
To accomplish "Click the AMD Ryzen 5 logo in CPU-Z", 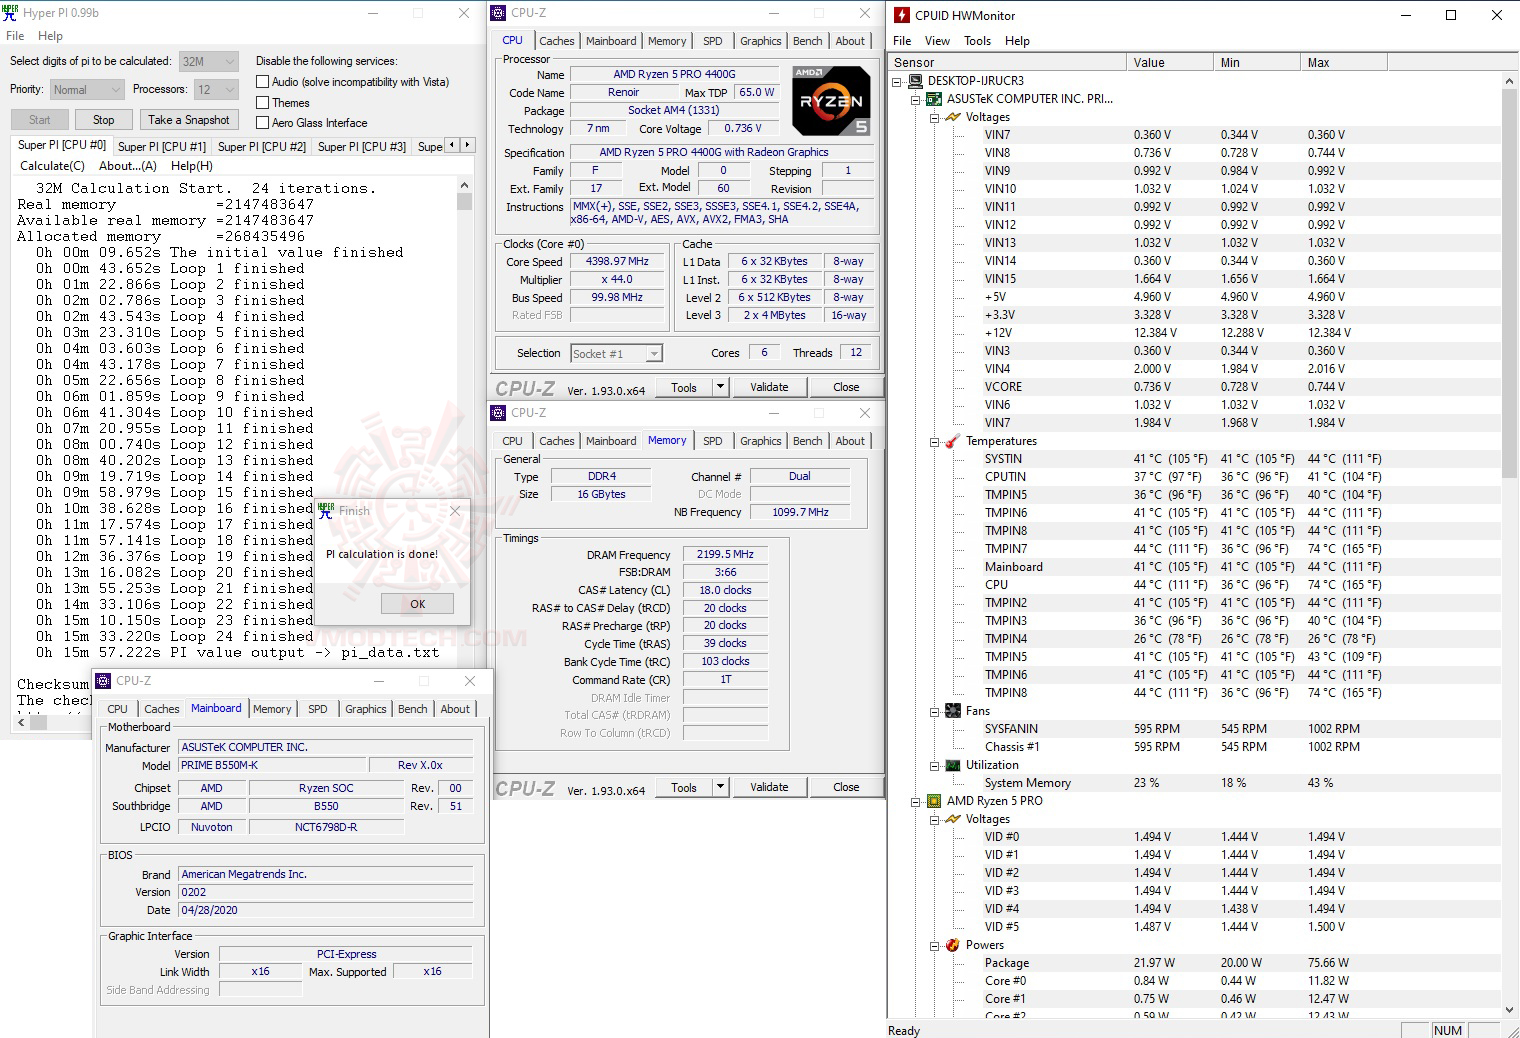I will pos(830,100).
